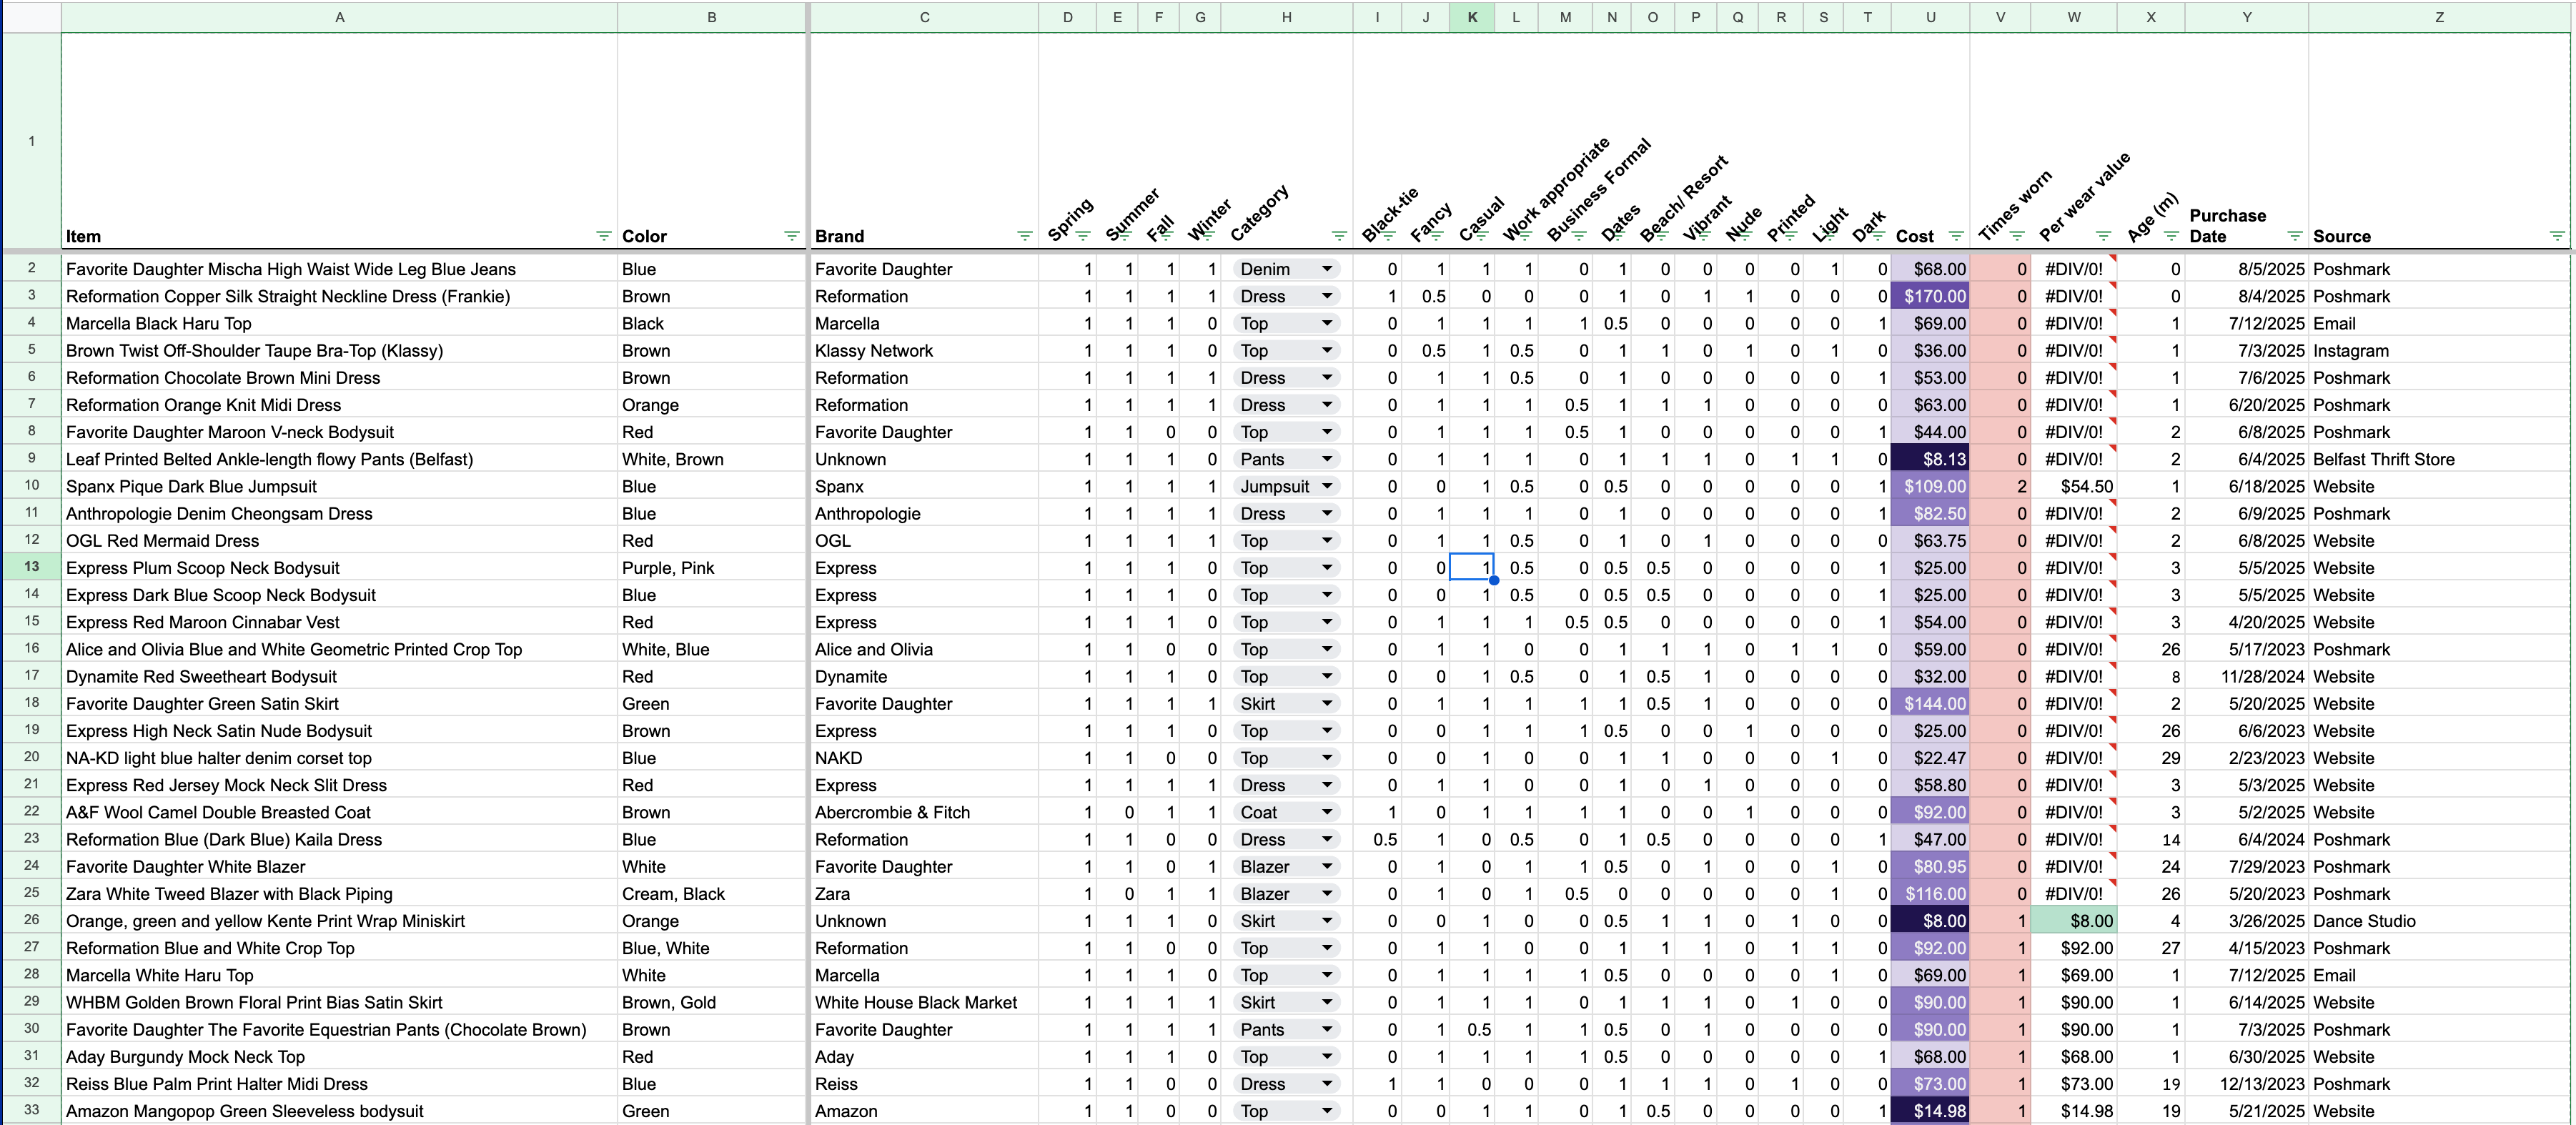Image resolution: width=2576 pixels, height=1125 pixels.
Task: Open the Category column filter icon
Action: (1339, 236)
